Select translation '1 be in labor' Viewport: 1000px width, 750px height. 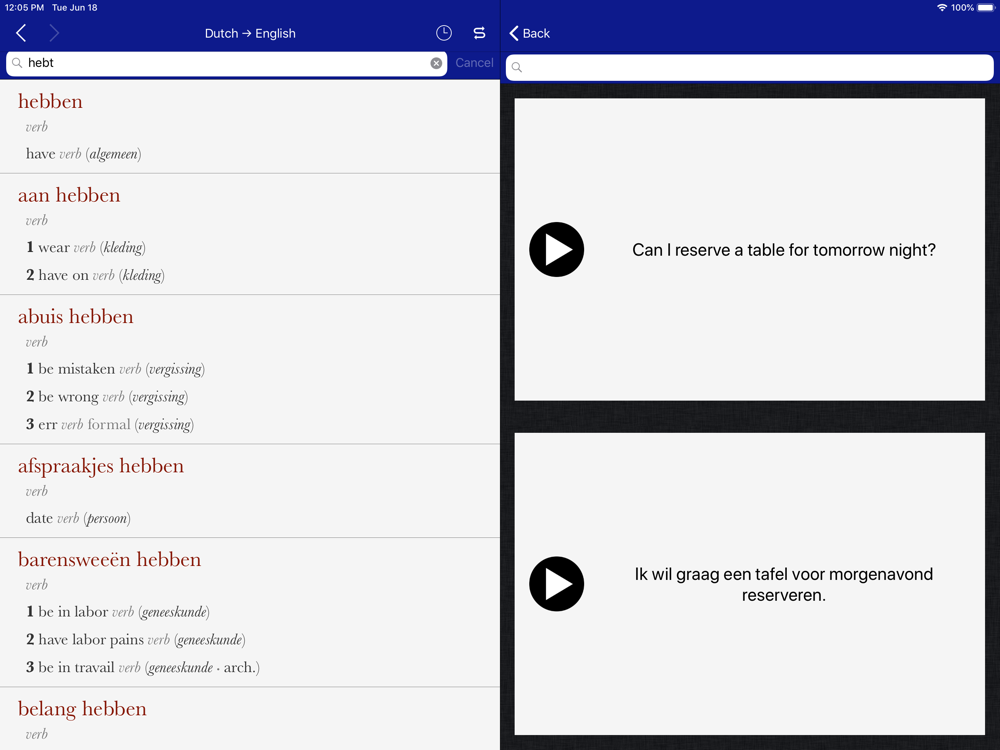tap(118, 612)
